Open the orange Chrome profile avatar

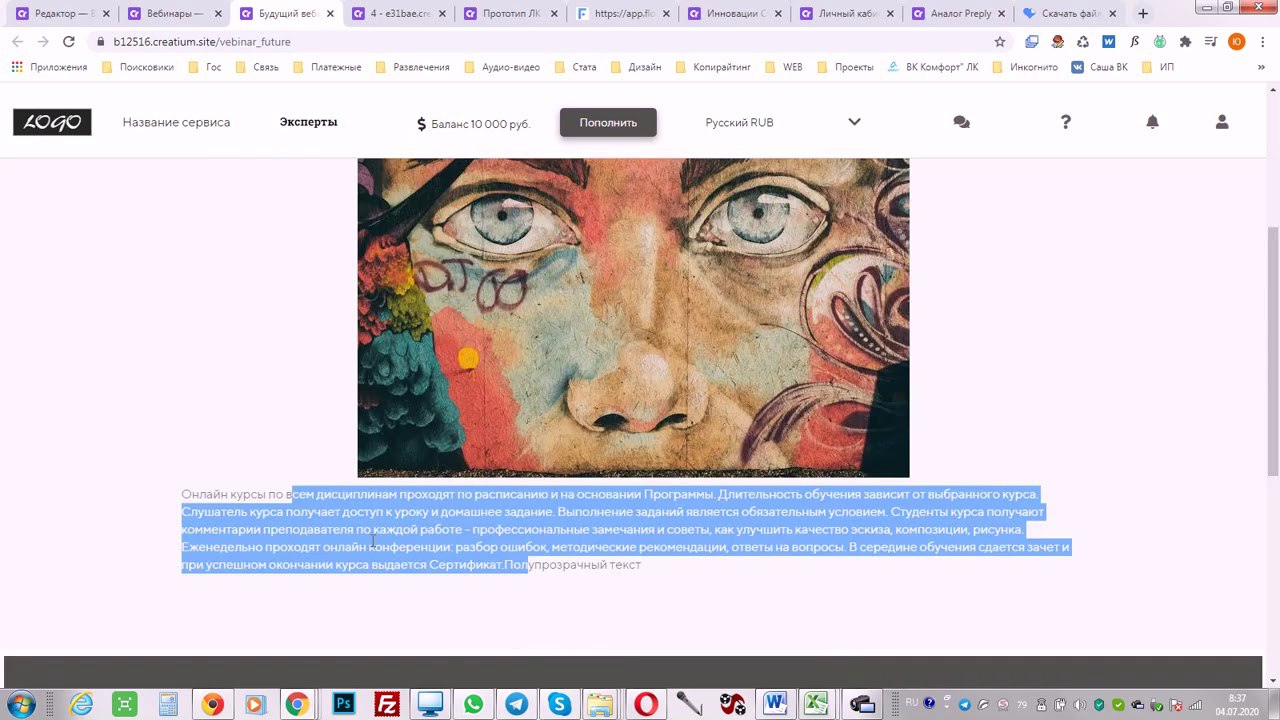tap(1237, 42)
